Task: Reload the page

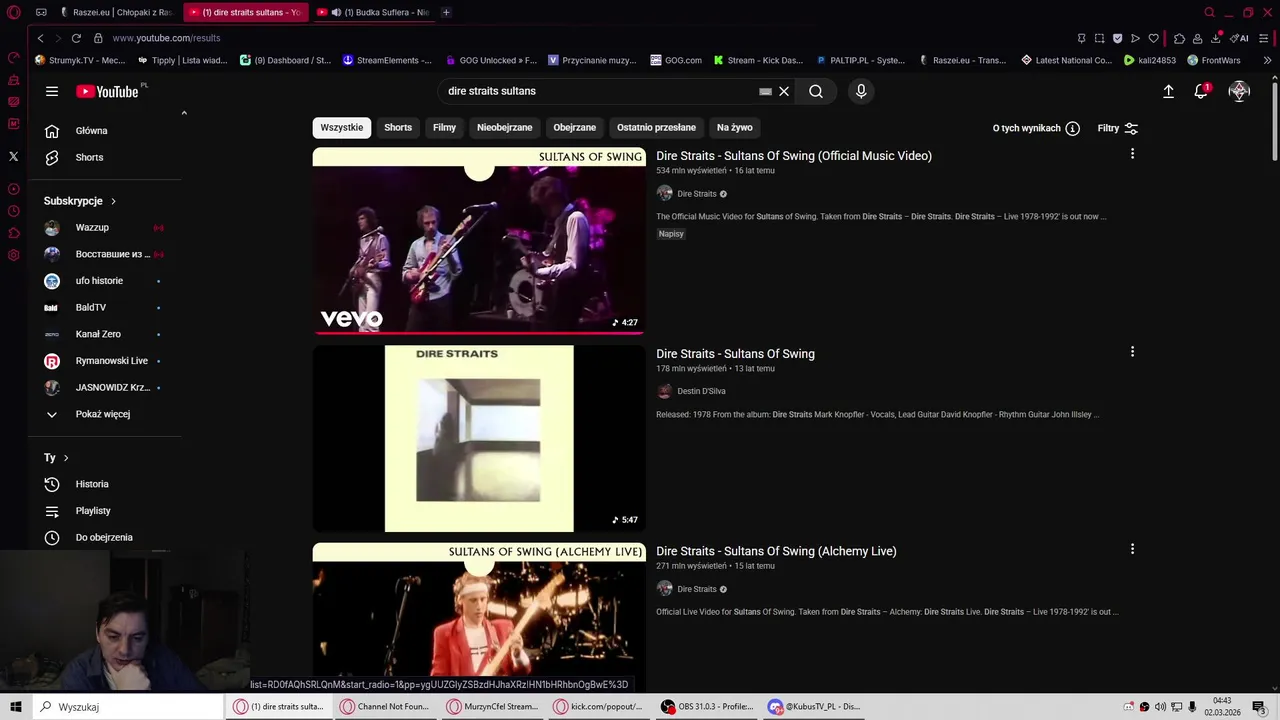Action: click(x=76, y=38)
